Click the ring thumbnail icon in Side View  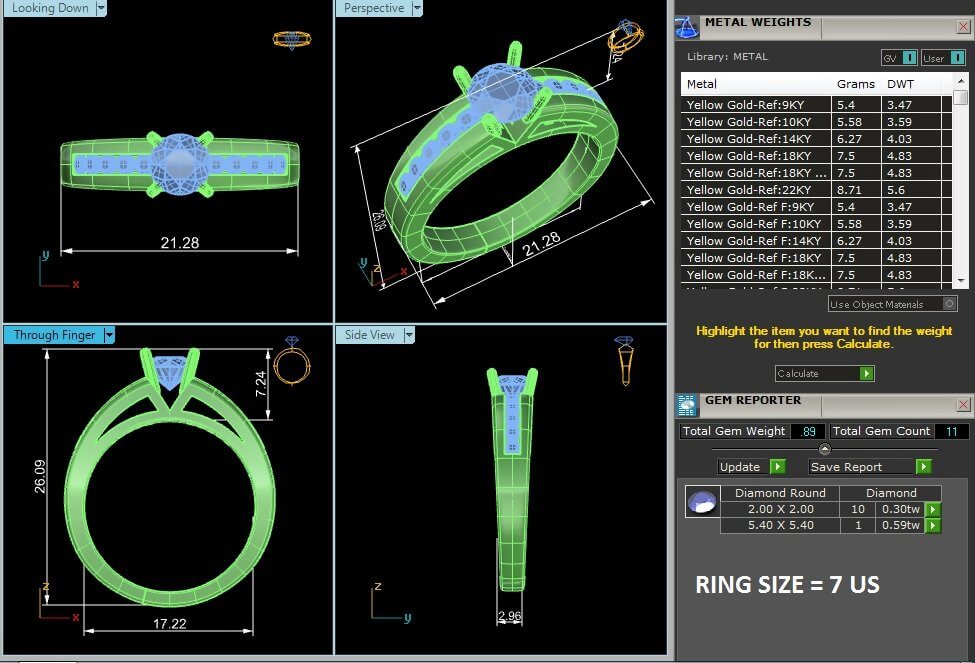tap(624, 360)
